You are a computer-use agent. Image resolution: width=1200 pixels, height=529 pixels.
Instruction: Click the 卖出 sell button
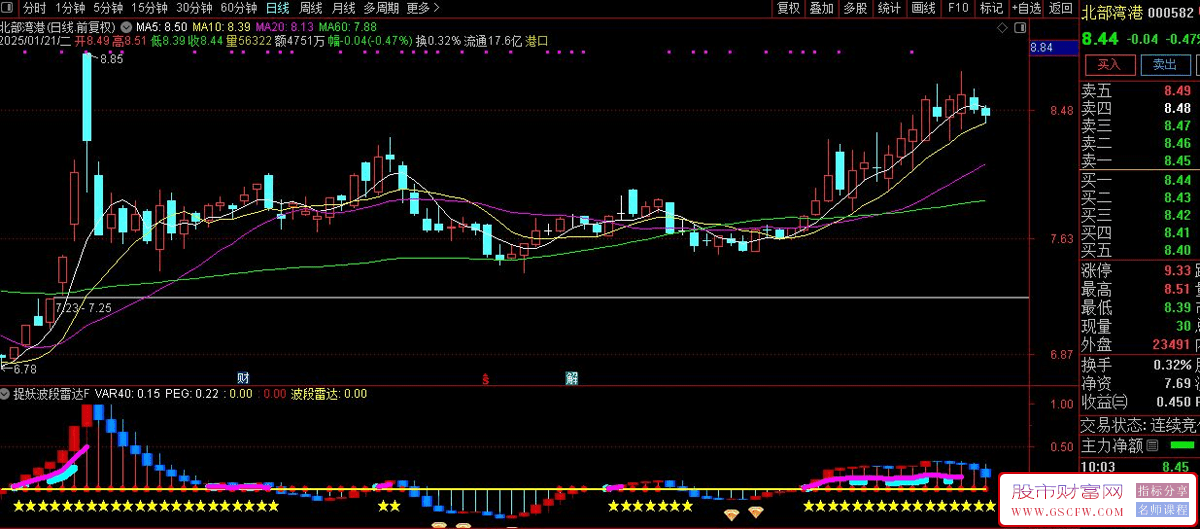pyautogui.click(x=1165, y=64)
